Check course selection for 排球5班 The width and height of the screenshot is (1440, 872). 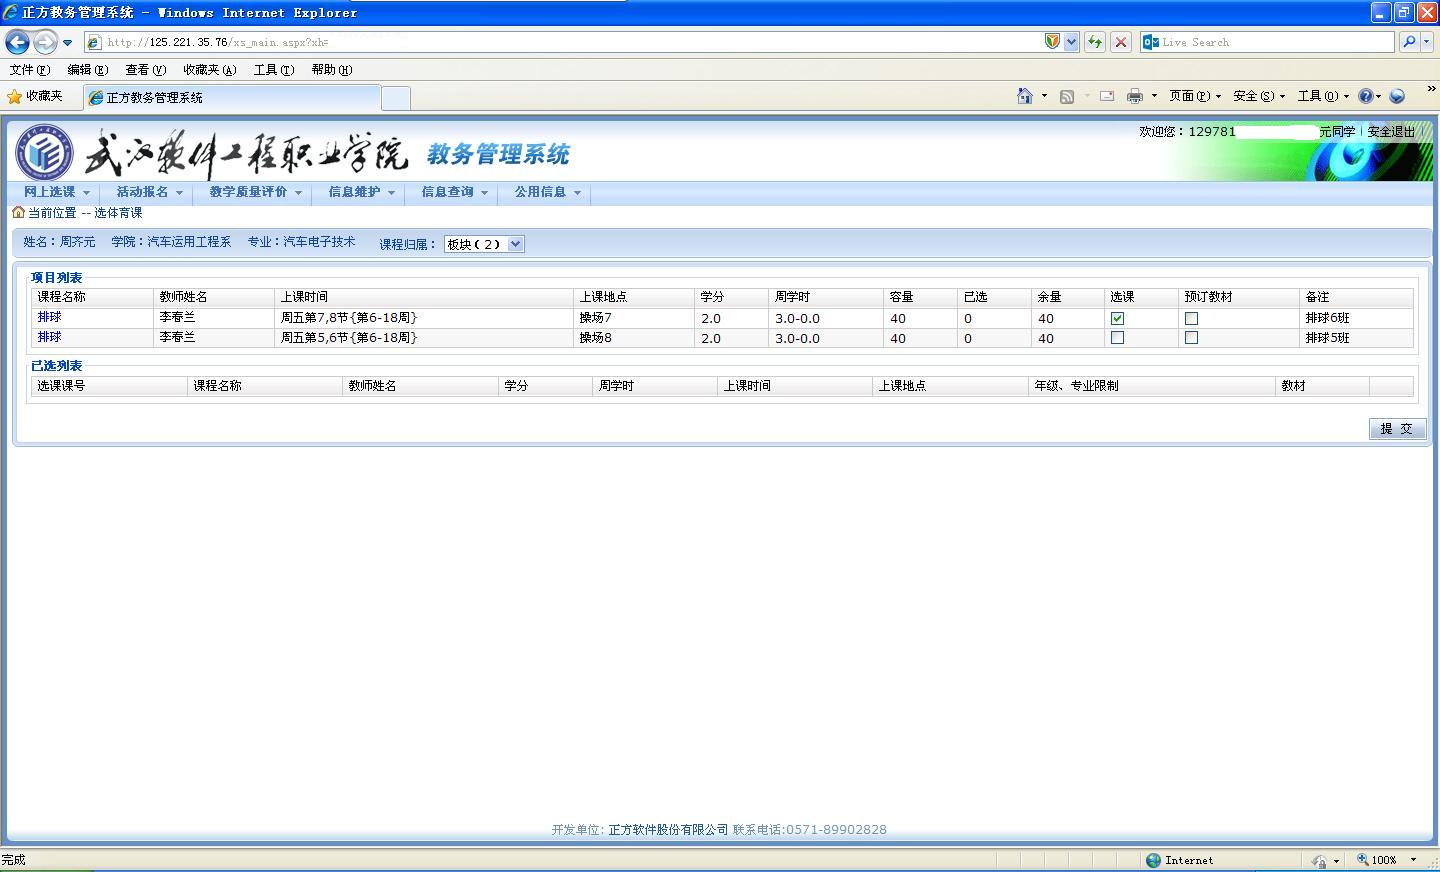pyautogui.click(x=1117, y=338)
